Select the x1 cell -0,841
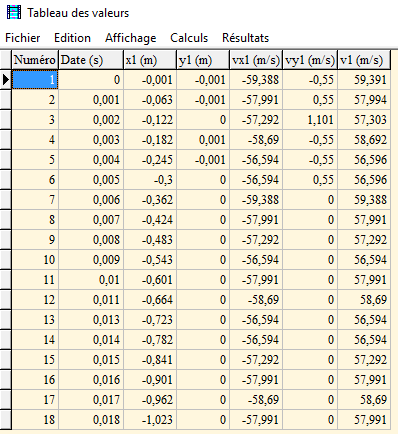398x434 pixels. (x=150, y=360)
